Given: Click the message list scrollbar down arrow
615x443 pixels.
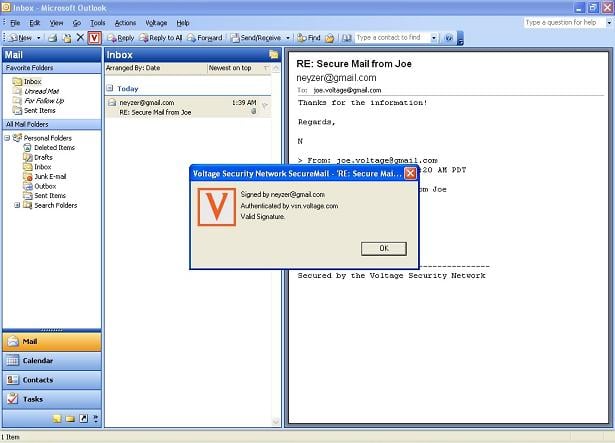Looking at the screenshot, I should (x=276, y=422).
